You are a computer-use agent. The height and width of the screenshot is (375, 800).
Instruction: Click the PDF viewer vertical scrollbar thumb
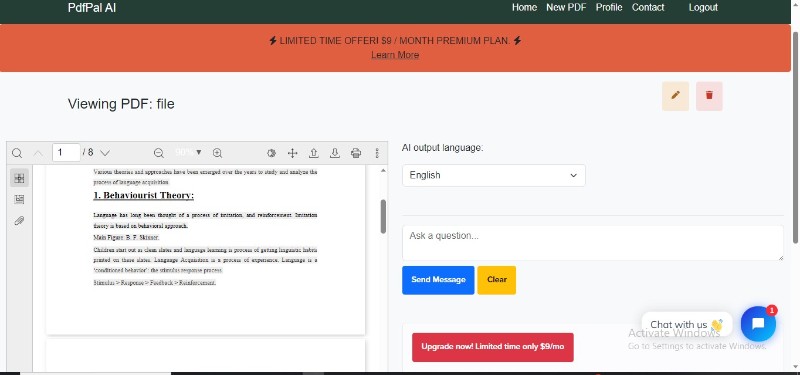383,216
